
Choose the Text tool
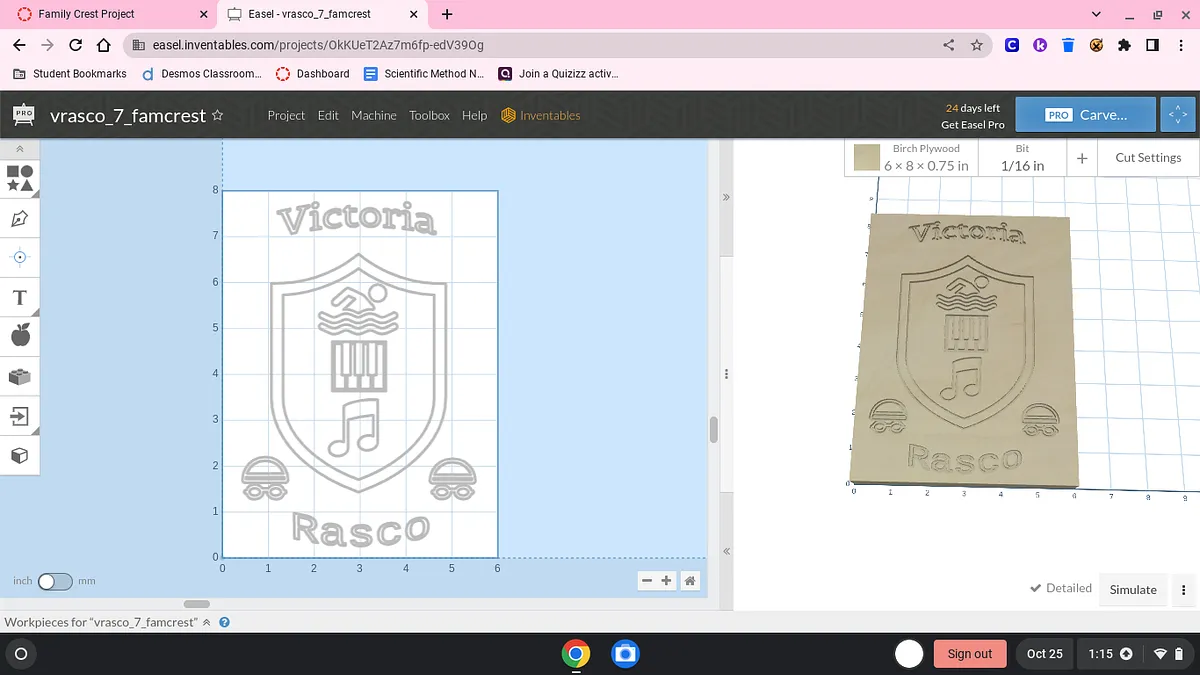(20, 298)
